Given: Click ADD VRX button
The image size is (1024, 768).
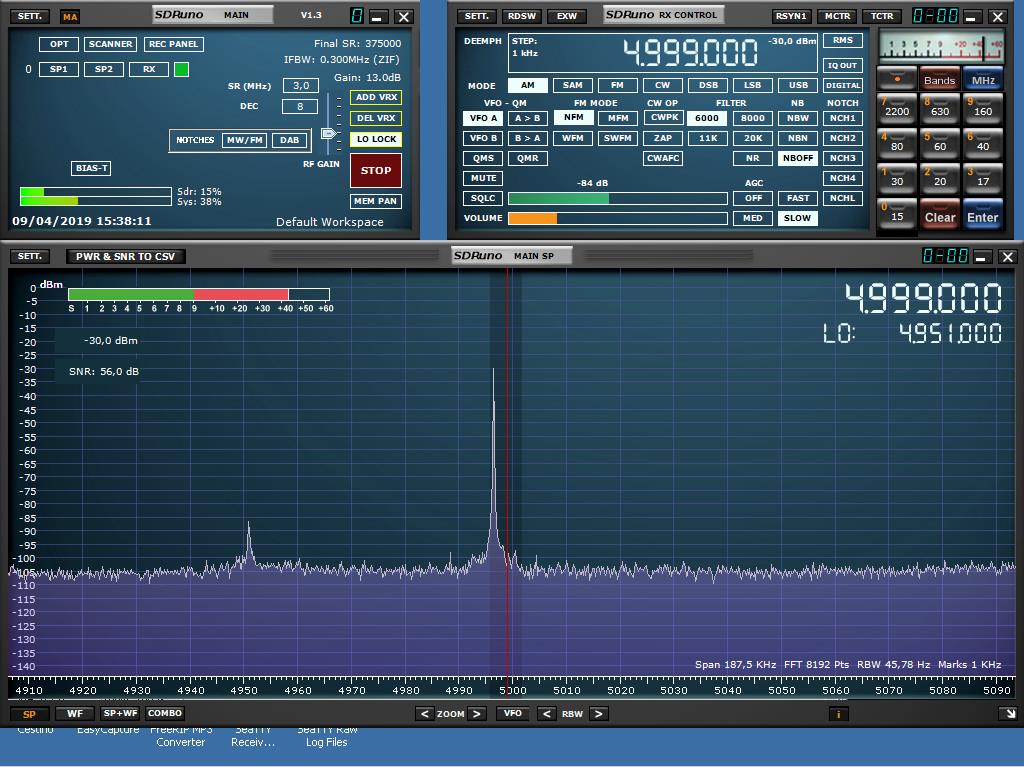Looking at the screenshot, I should pos(376,97).
